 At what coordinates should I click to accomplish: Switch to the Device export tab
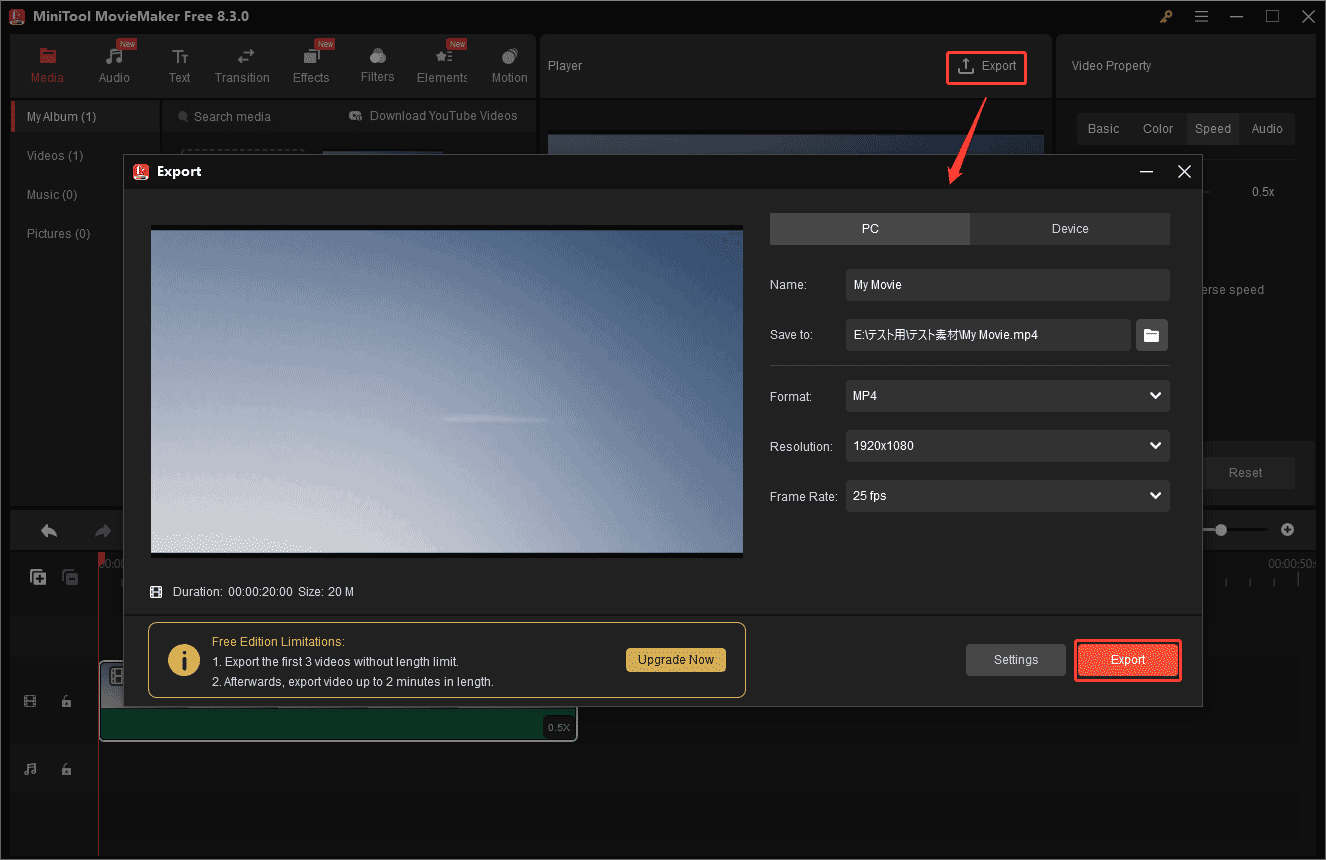(1070, 229)
